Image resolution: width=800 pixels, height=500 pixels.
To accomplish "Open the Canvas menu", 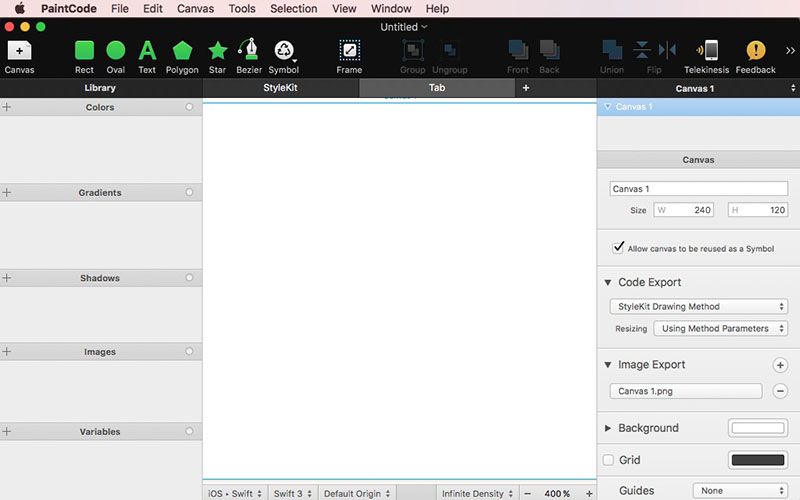I will (195, 9).
